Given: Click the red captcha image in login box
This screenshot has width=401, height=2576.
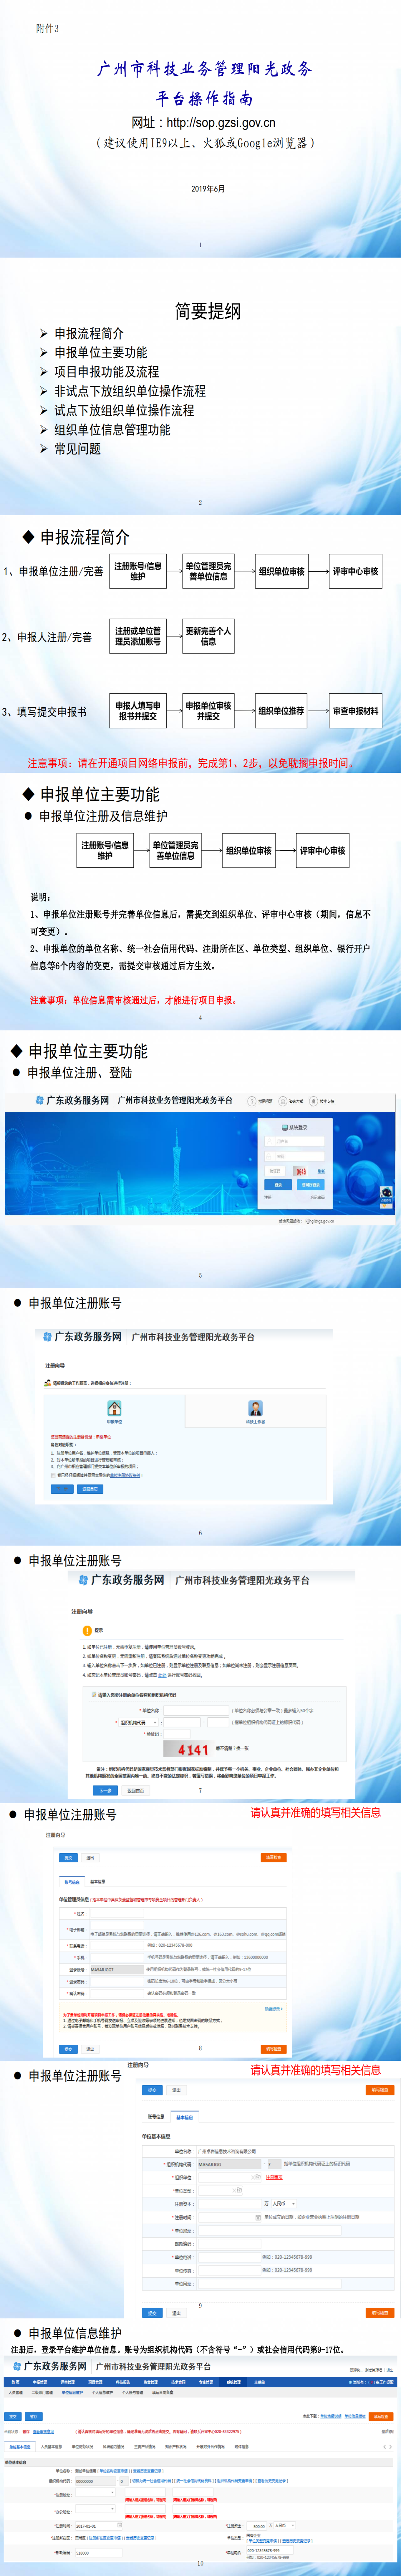Looking at the screenshot, I should 301,1171.
